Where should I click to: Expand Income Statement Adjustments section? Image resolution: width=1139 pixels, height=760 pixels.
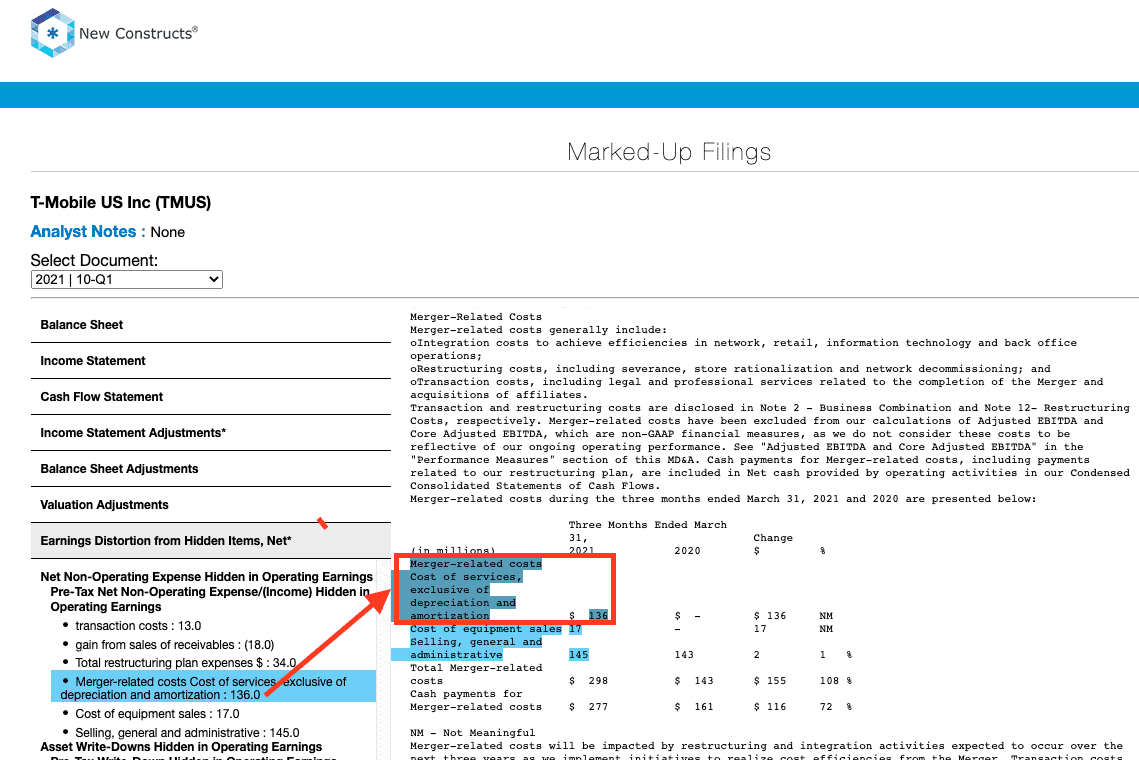pyautogui.click(x=211, y=433)
